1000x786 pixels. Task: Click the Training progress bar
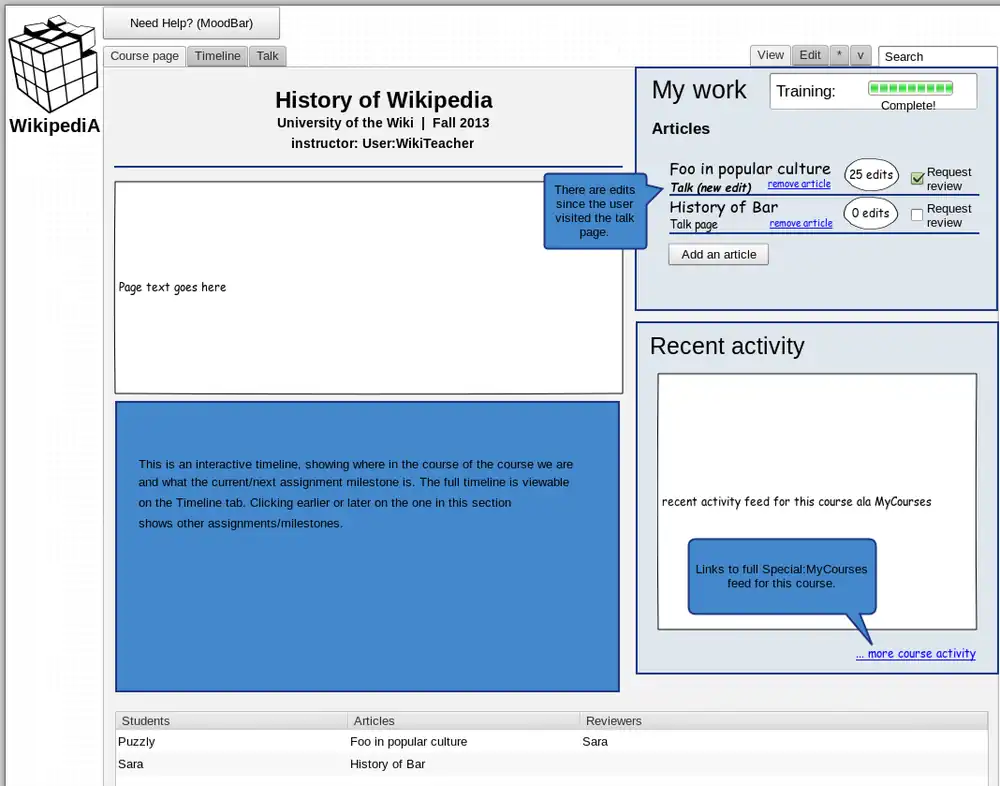pyautogui.click(x=910, y=88)
